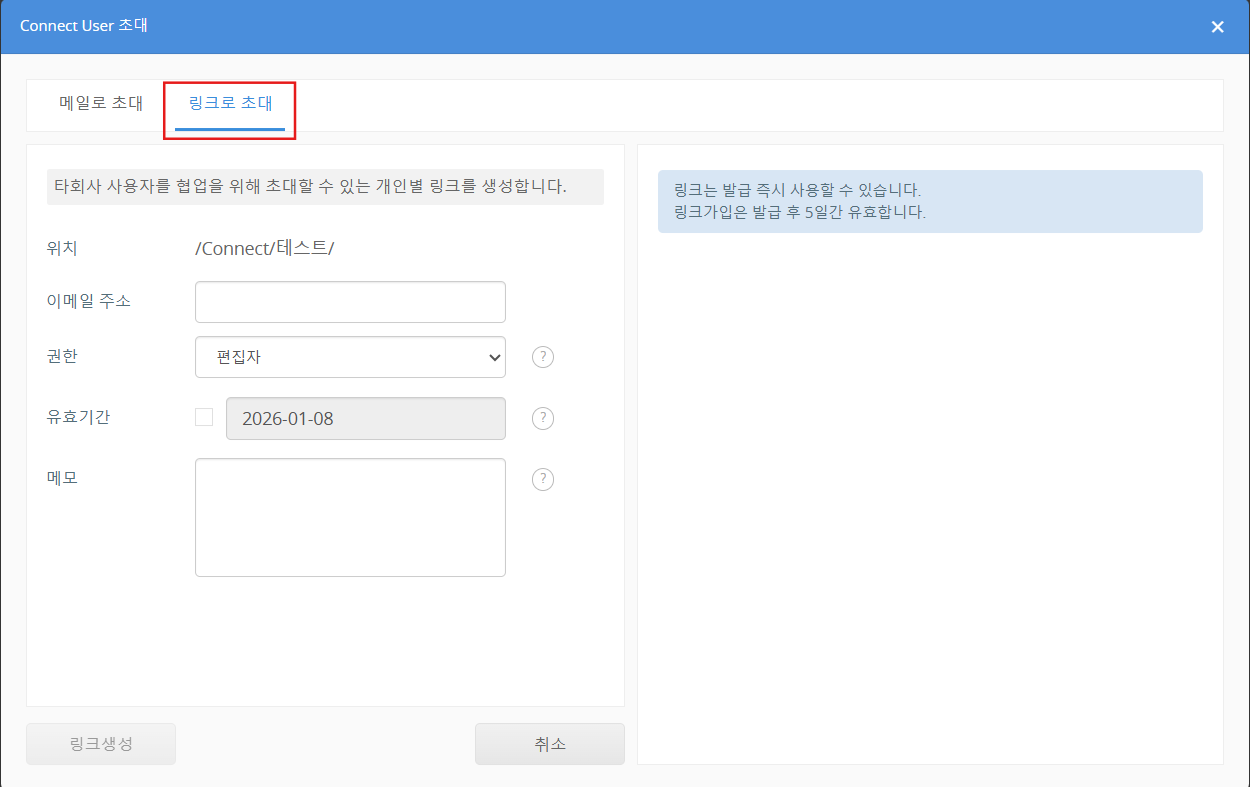
Task: Click the 메모 label
Action: [x=62, y=478]
